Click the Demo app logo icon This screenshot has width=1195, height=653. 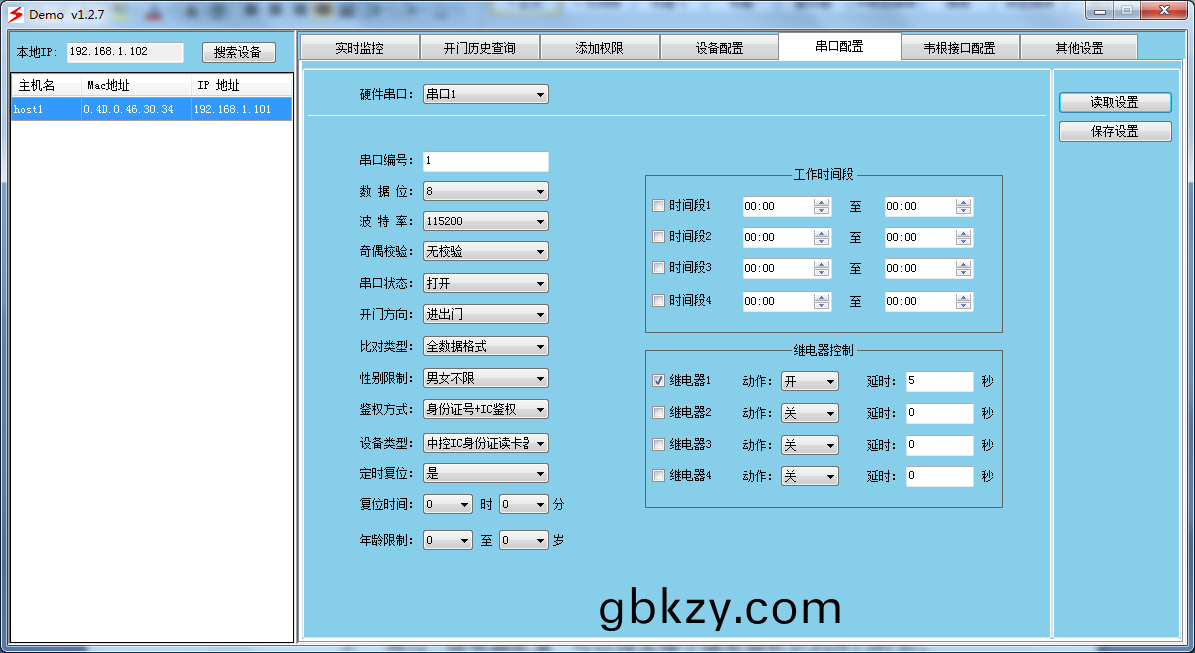coord(15,14)
